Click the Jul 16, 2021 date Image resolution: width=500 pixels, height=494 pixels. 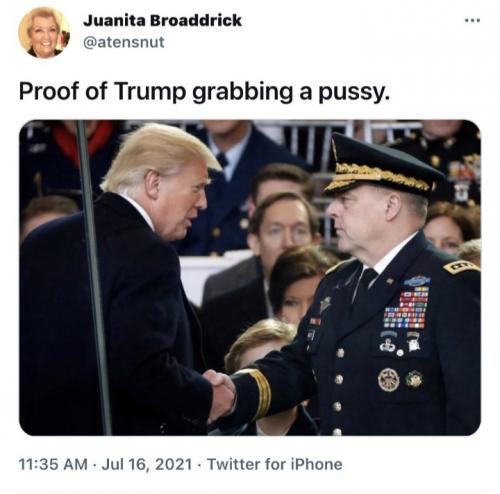click(x=147, y=464)
